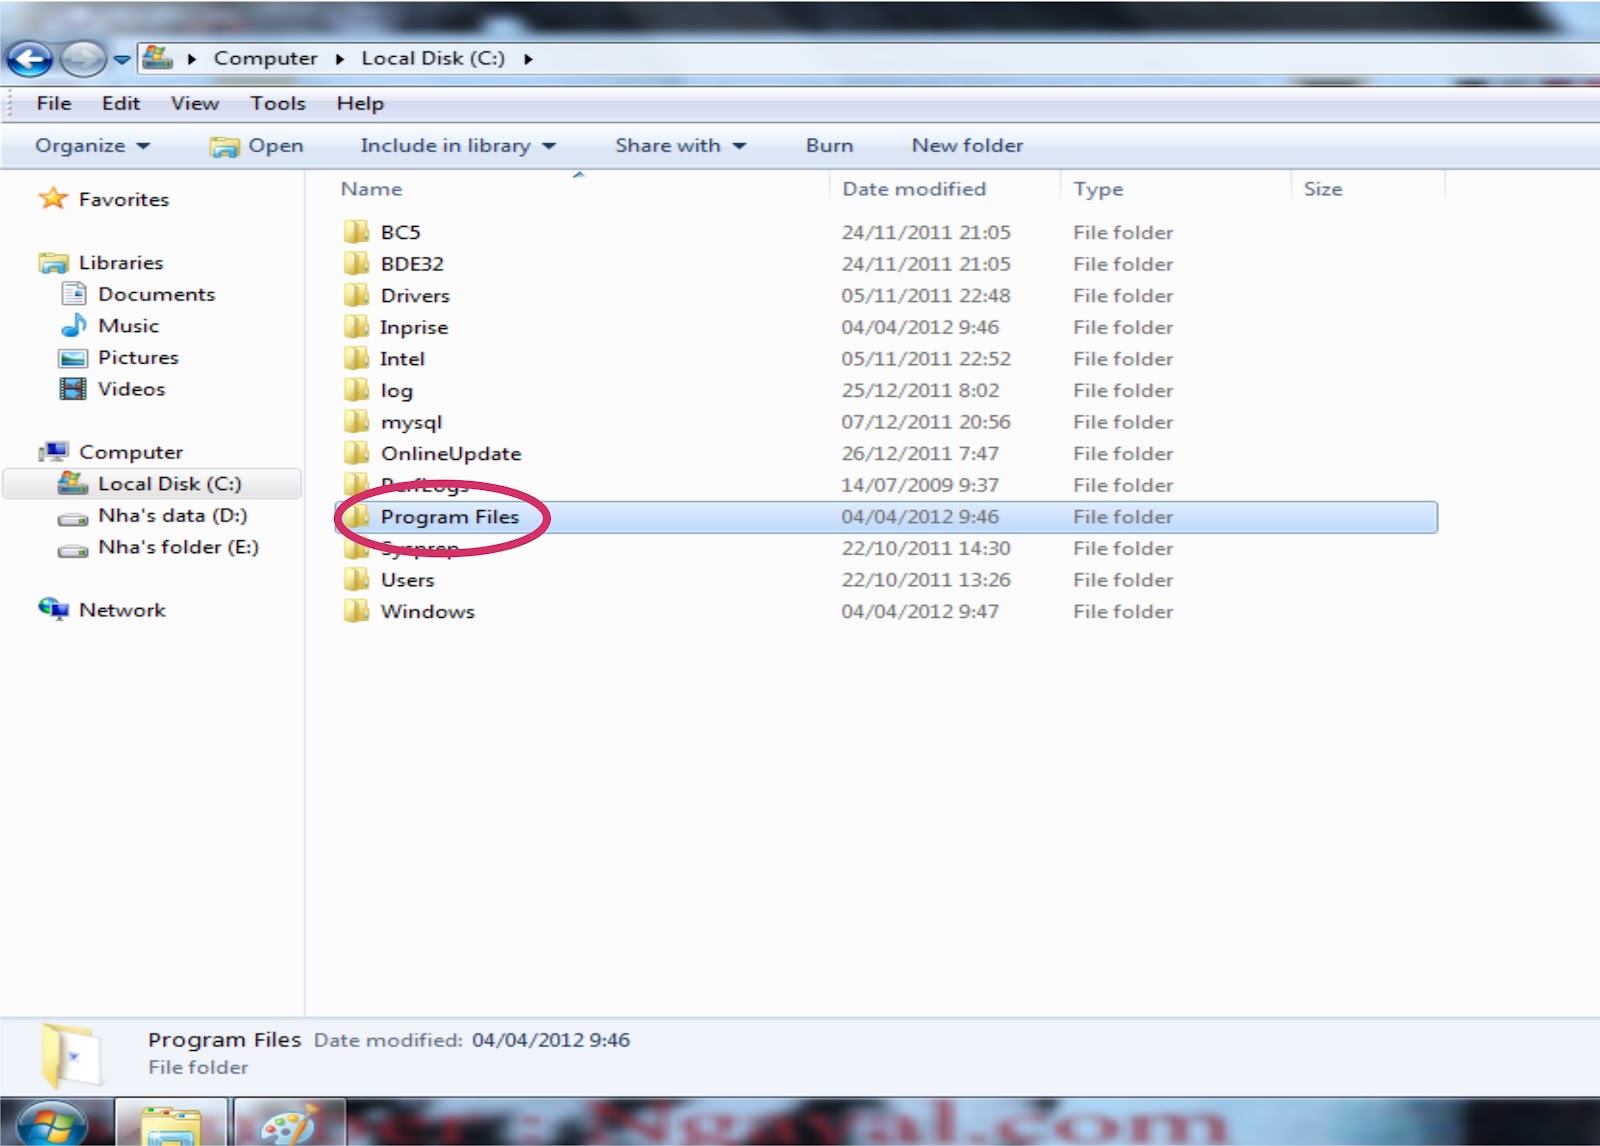Click the New folder button
Image resolution: width=1600 pixels, height=1146 pixels.
tap(967, 146)
